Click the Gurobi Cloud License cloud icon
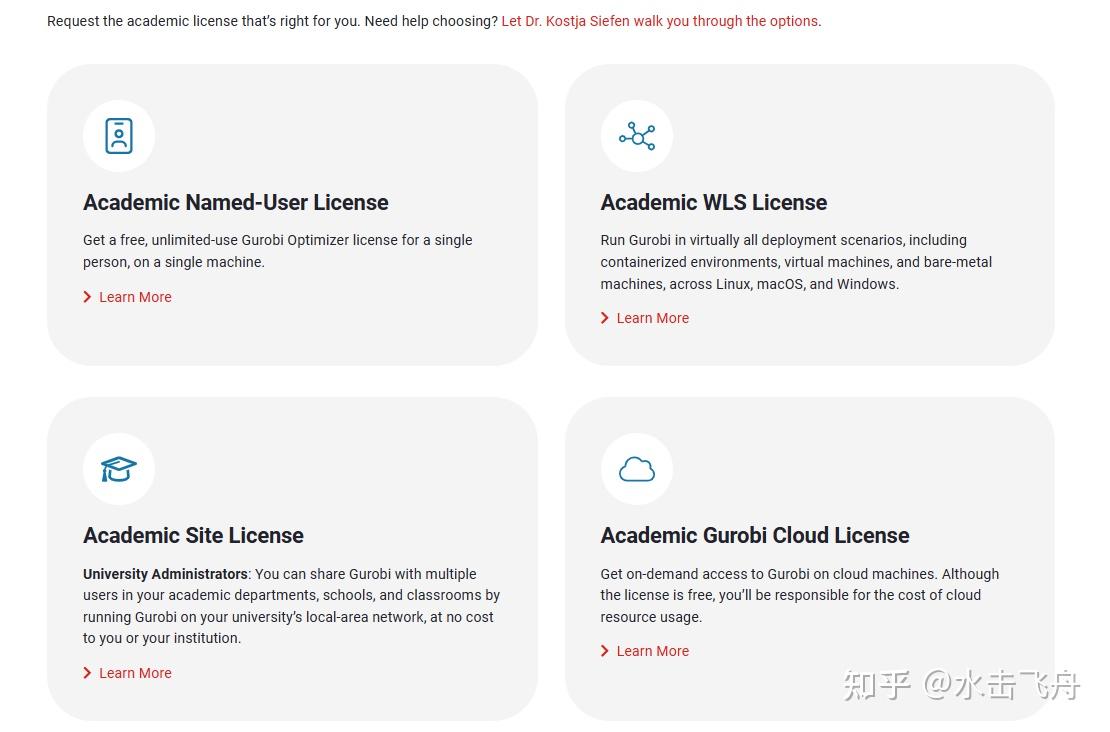 coord(636,469)
